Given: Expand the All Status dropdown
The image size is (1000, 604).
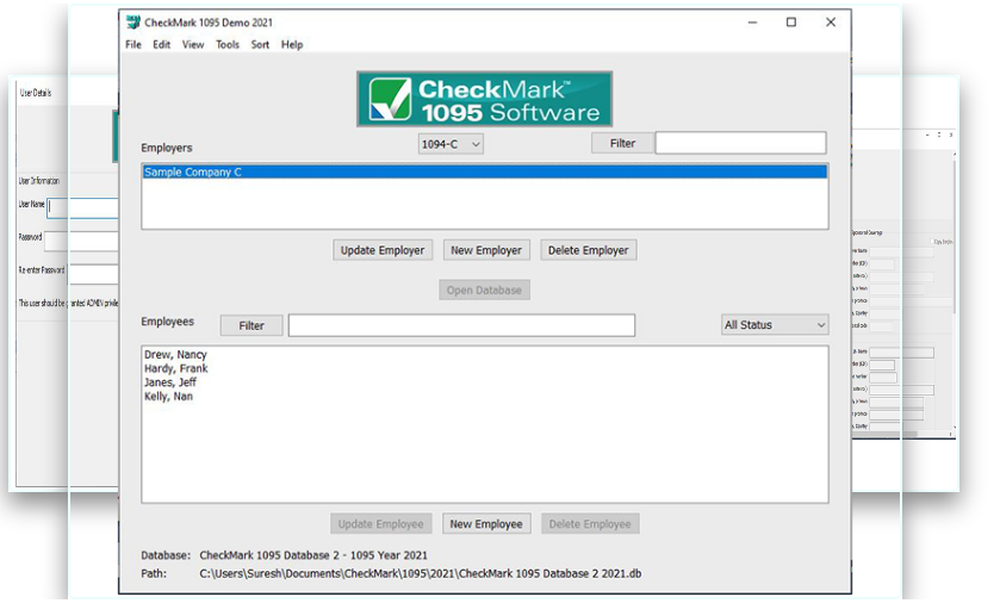Looking at the screenshot, I should point(774,325).
